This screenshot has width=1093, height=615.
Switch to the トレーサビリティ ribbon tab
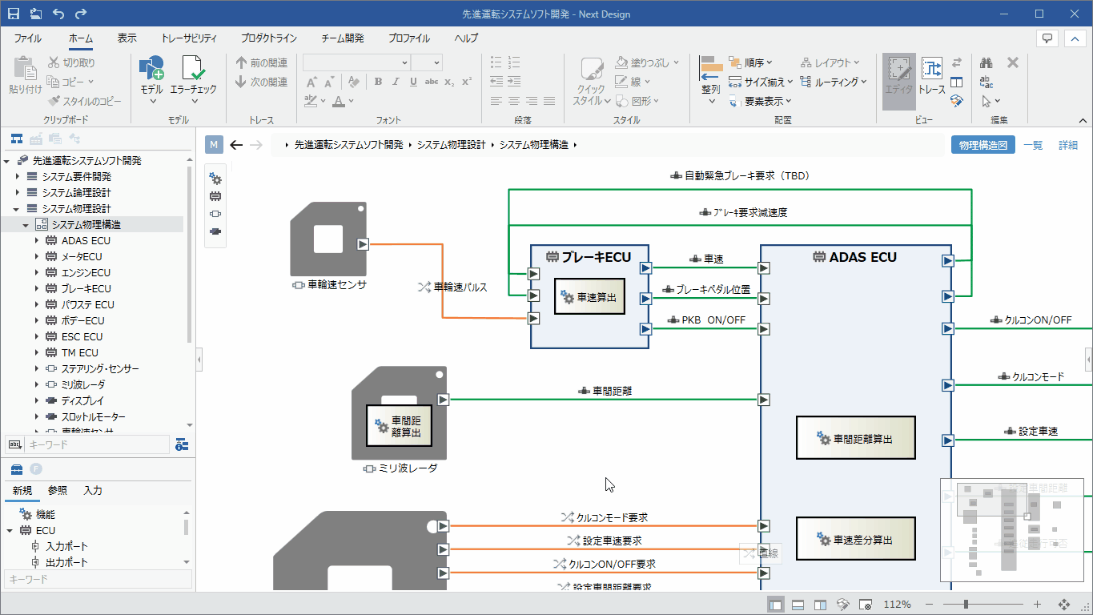(189, 38)
